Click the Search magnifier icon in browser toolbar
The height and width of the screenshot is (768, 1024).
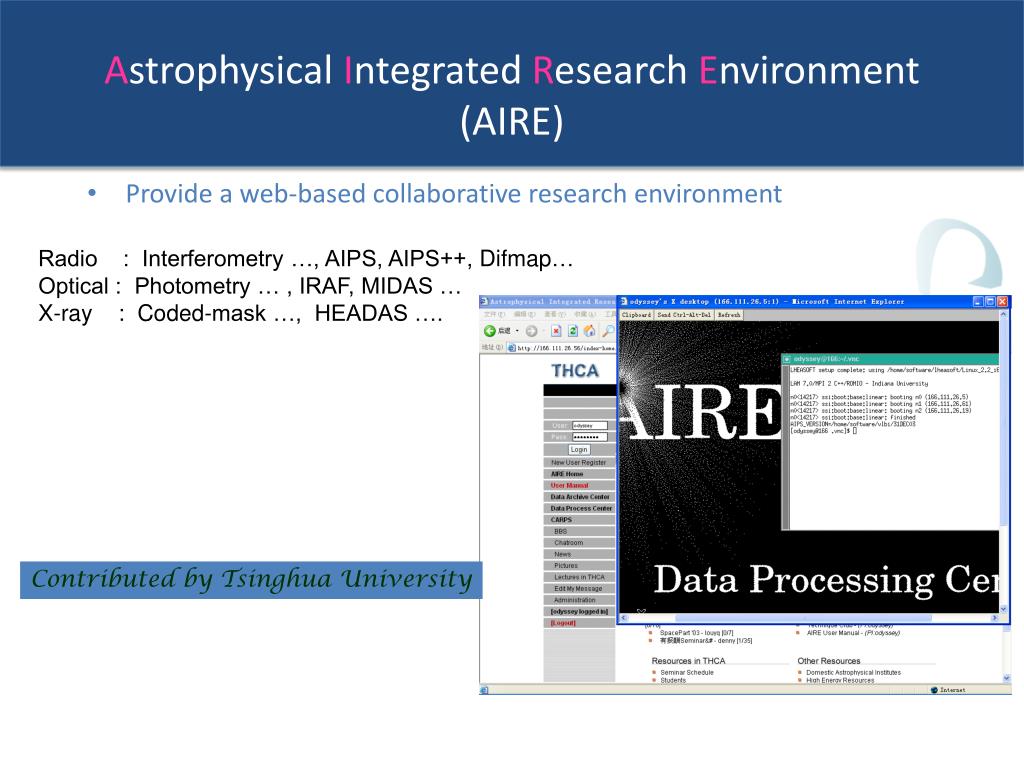coord(608,331)
